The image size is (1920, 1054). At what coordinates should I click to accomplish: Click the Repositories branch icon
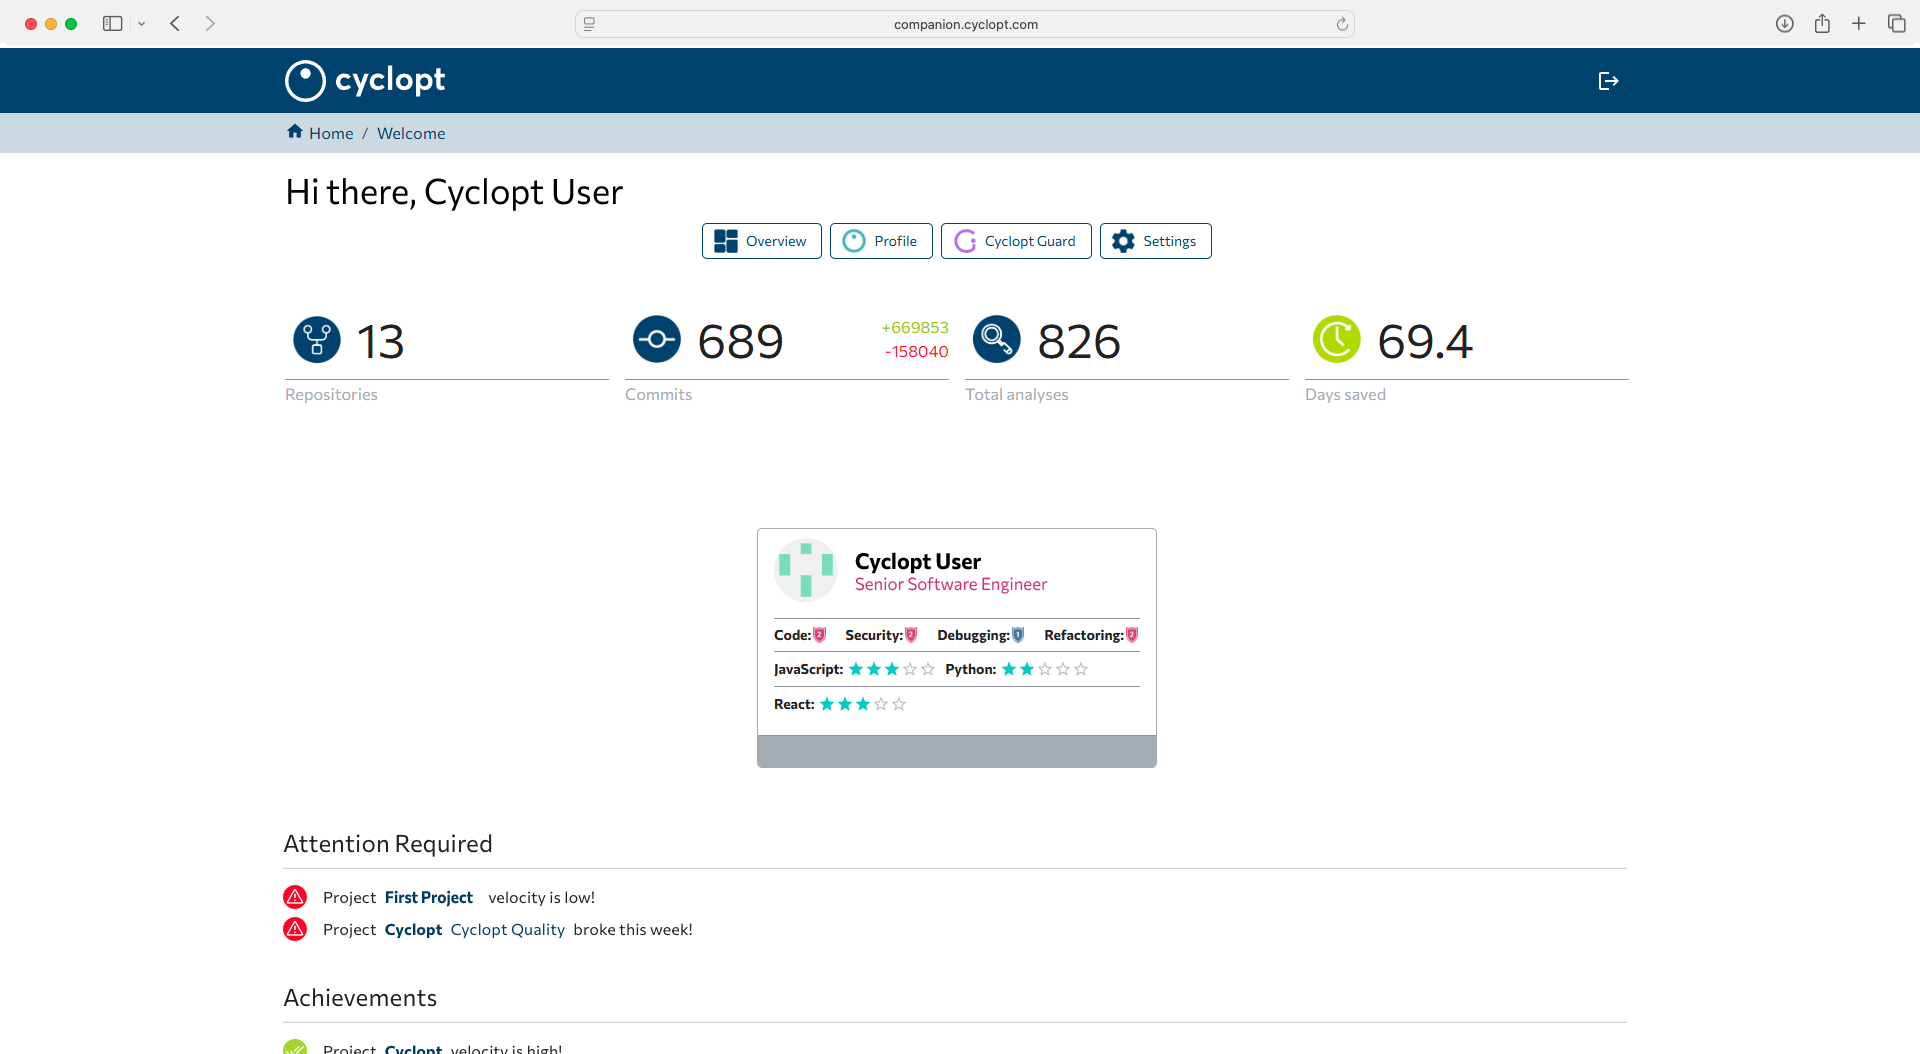tap(316, 339)
